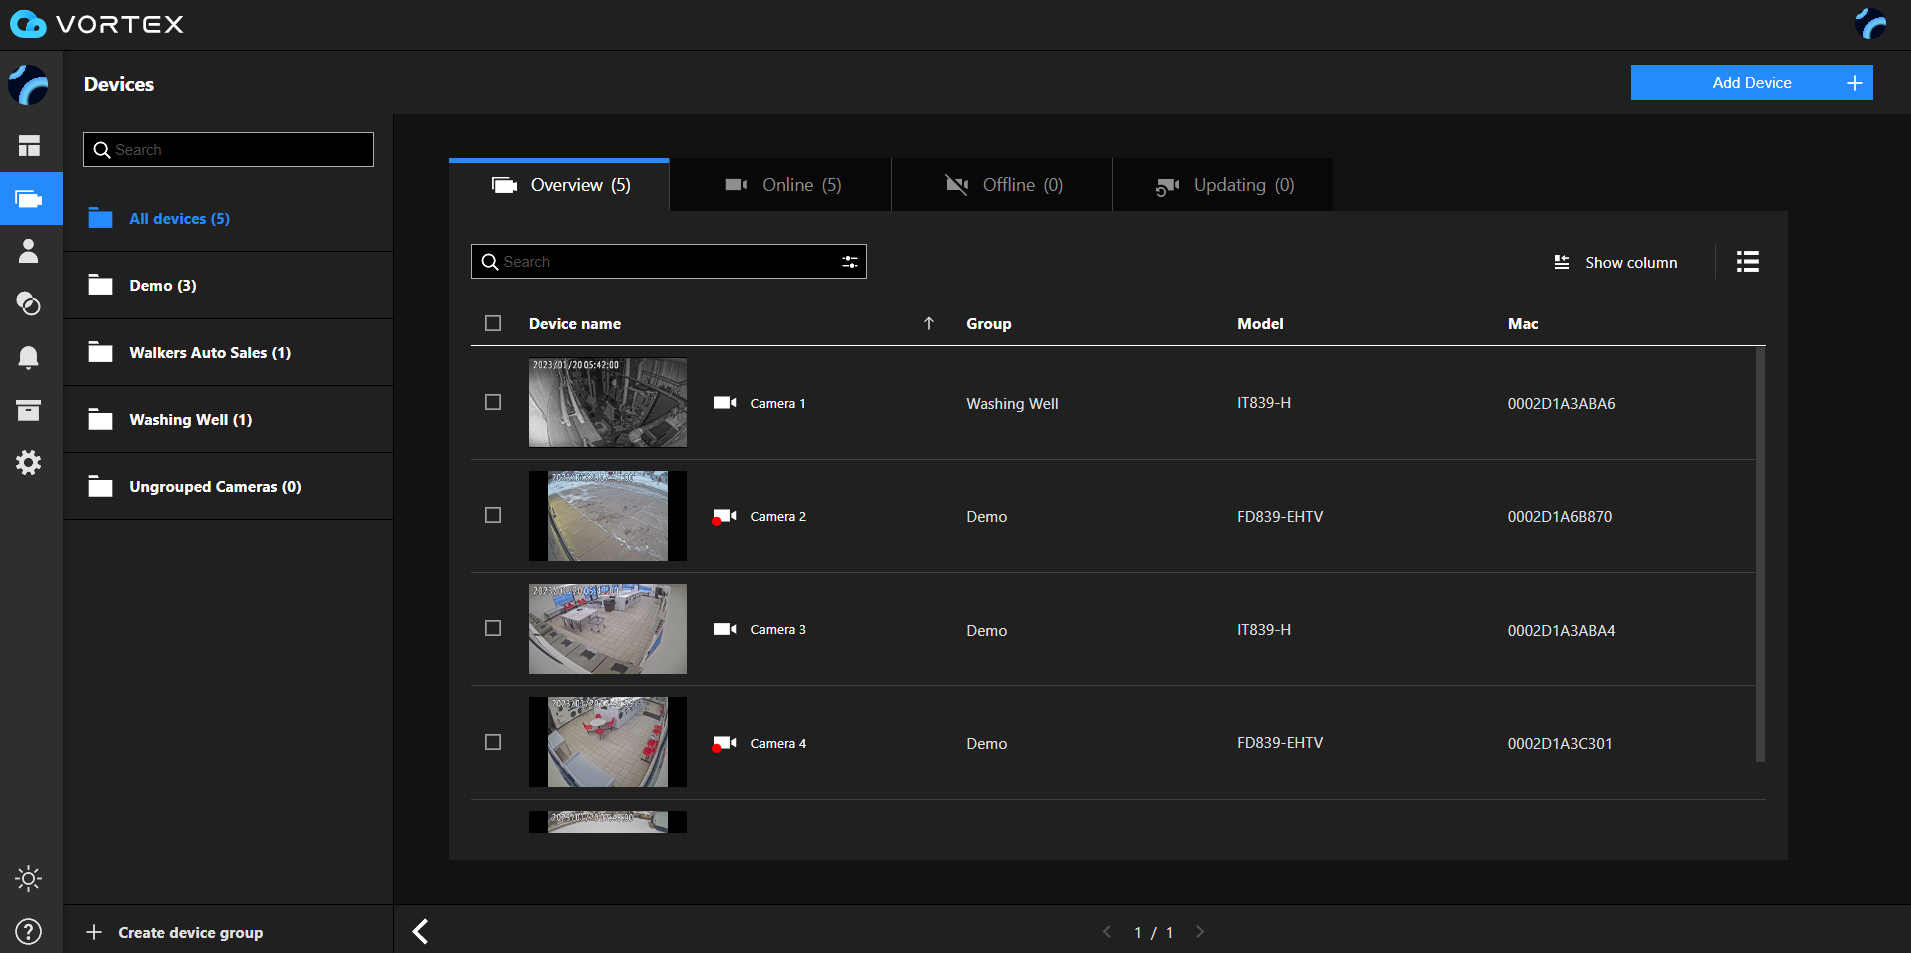Click the Add Device button

(1751, 83)
